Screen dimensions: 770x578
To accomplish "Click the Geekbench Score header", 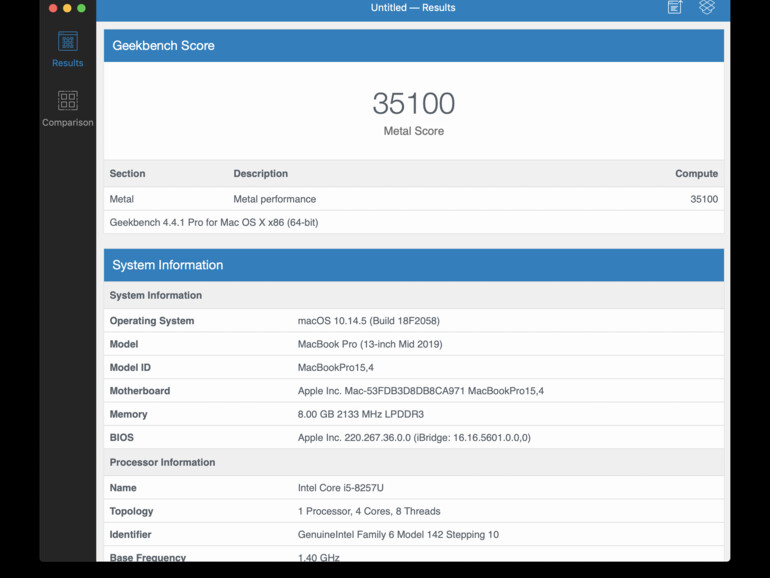I will coord(413,46).
